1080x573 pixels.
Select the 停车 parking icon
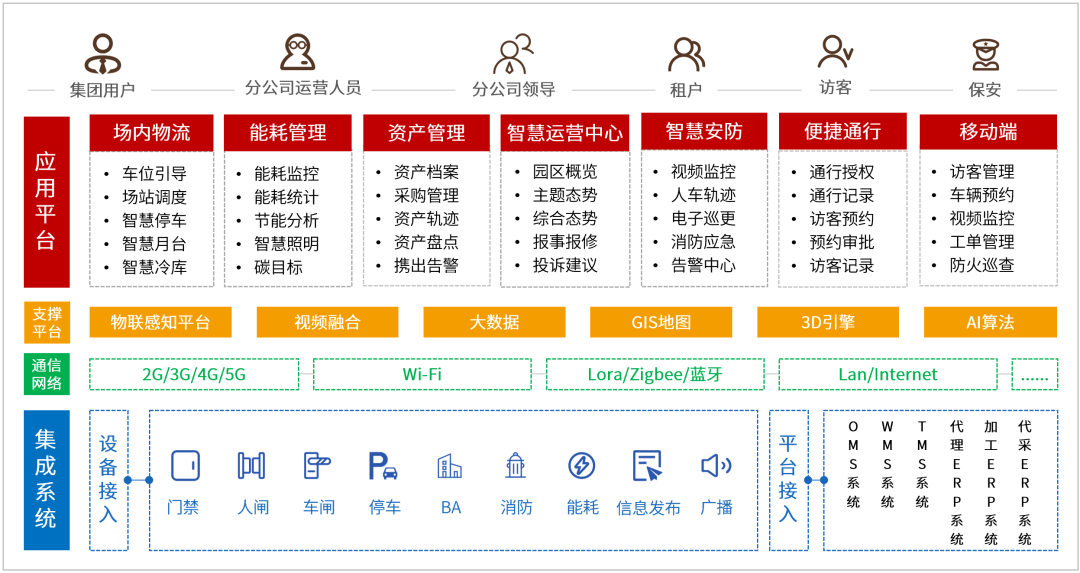pos(383,466)
